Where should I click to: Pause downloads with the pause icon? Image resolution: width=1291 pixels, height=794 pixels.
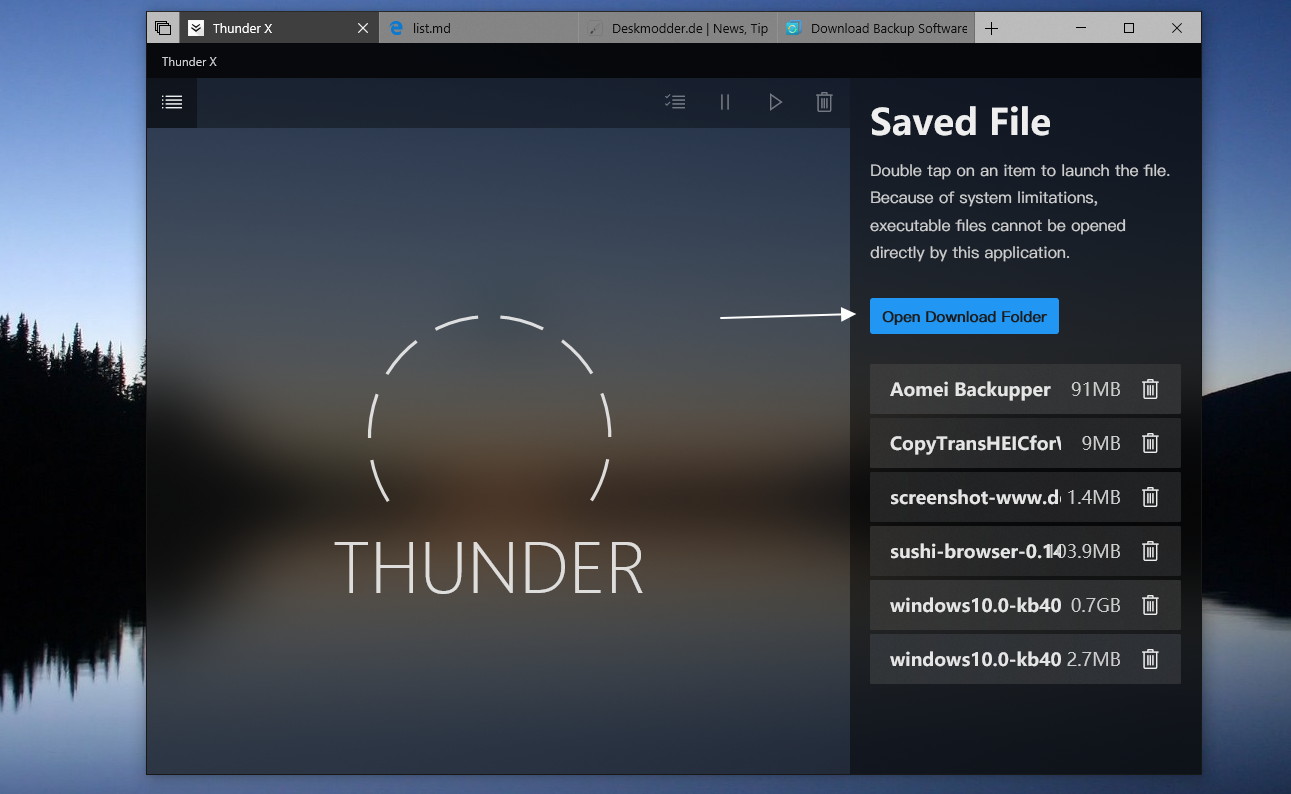click(x=725, y=102)
